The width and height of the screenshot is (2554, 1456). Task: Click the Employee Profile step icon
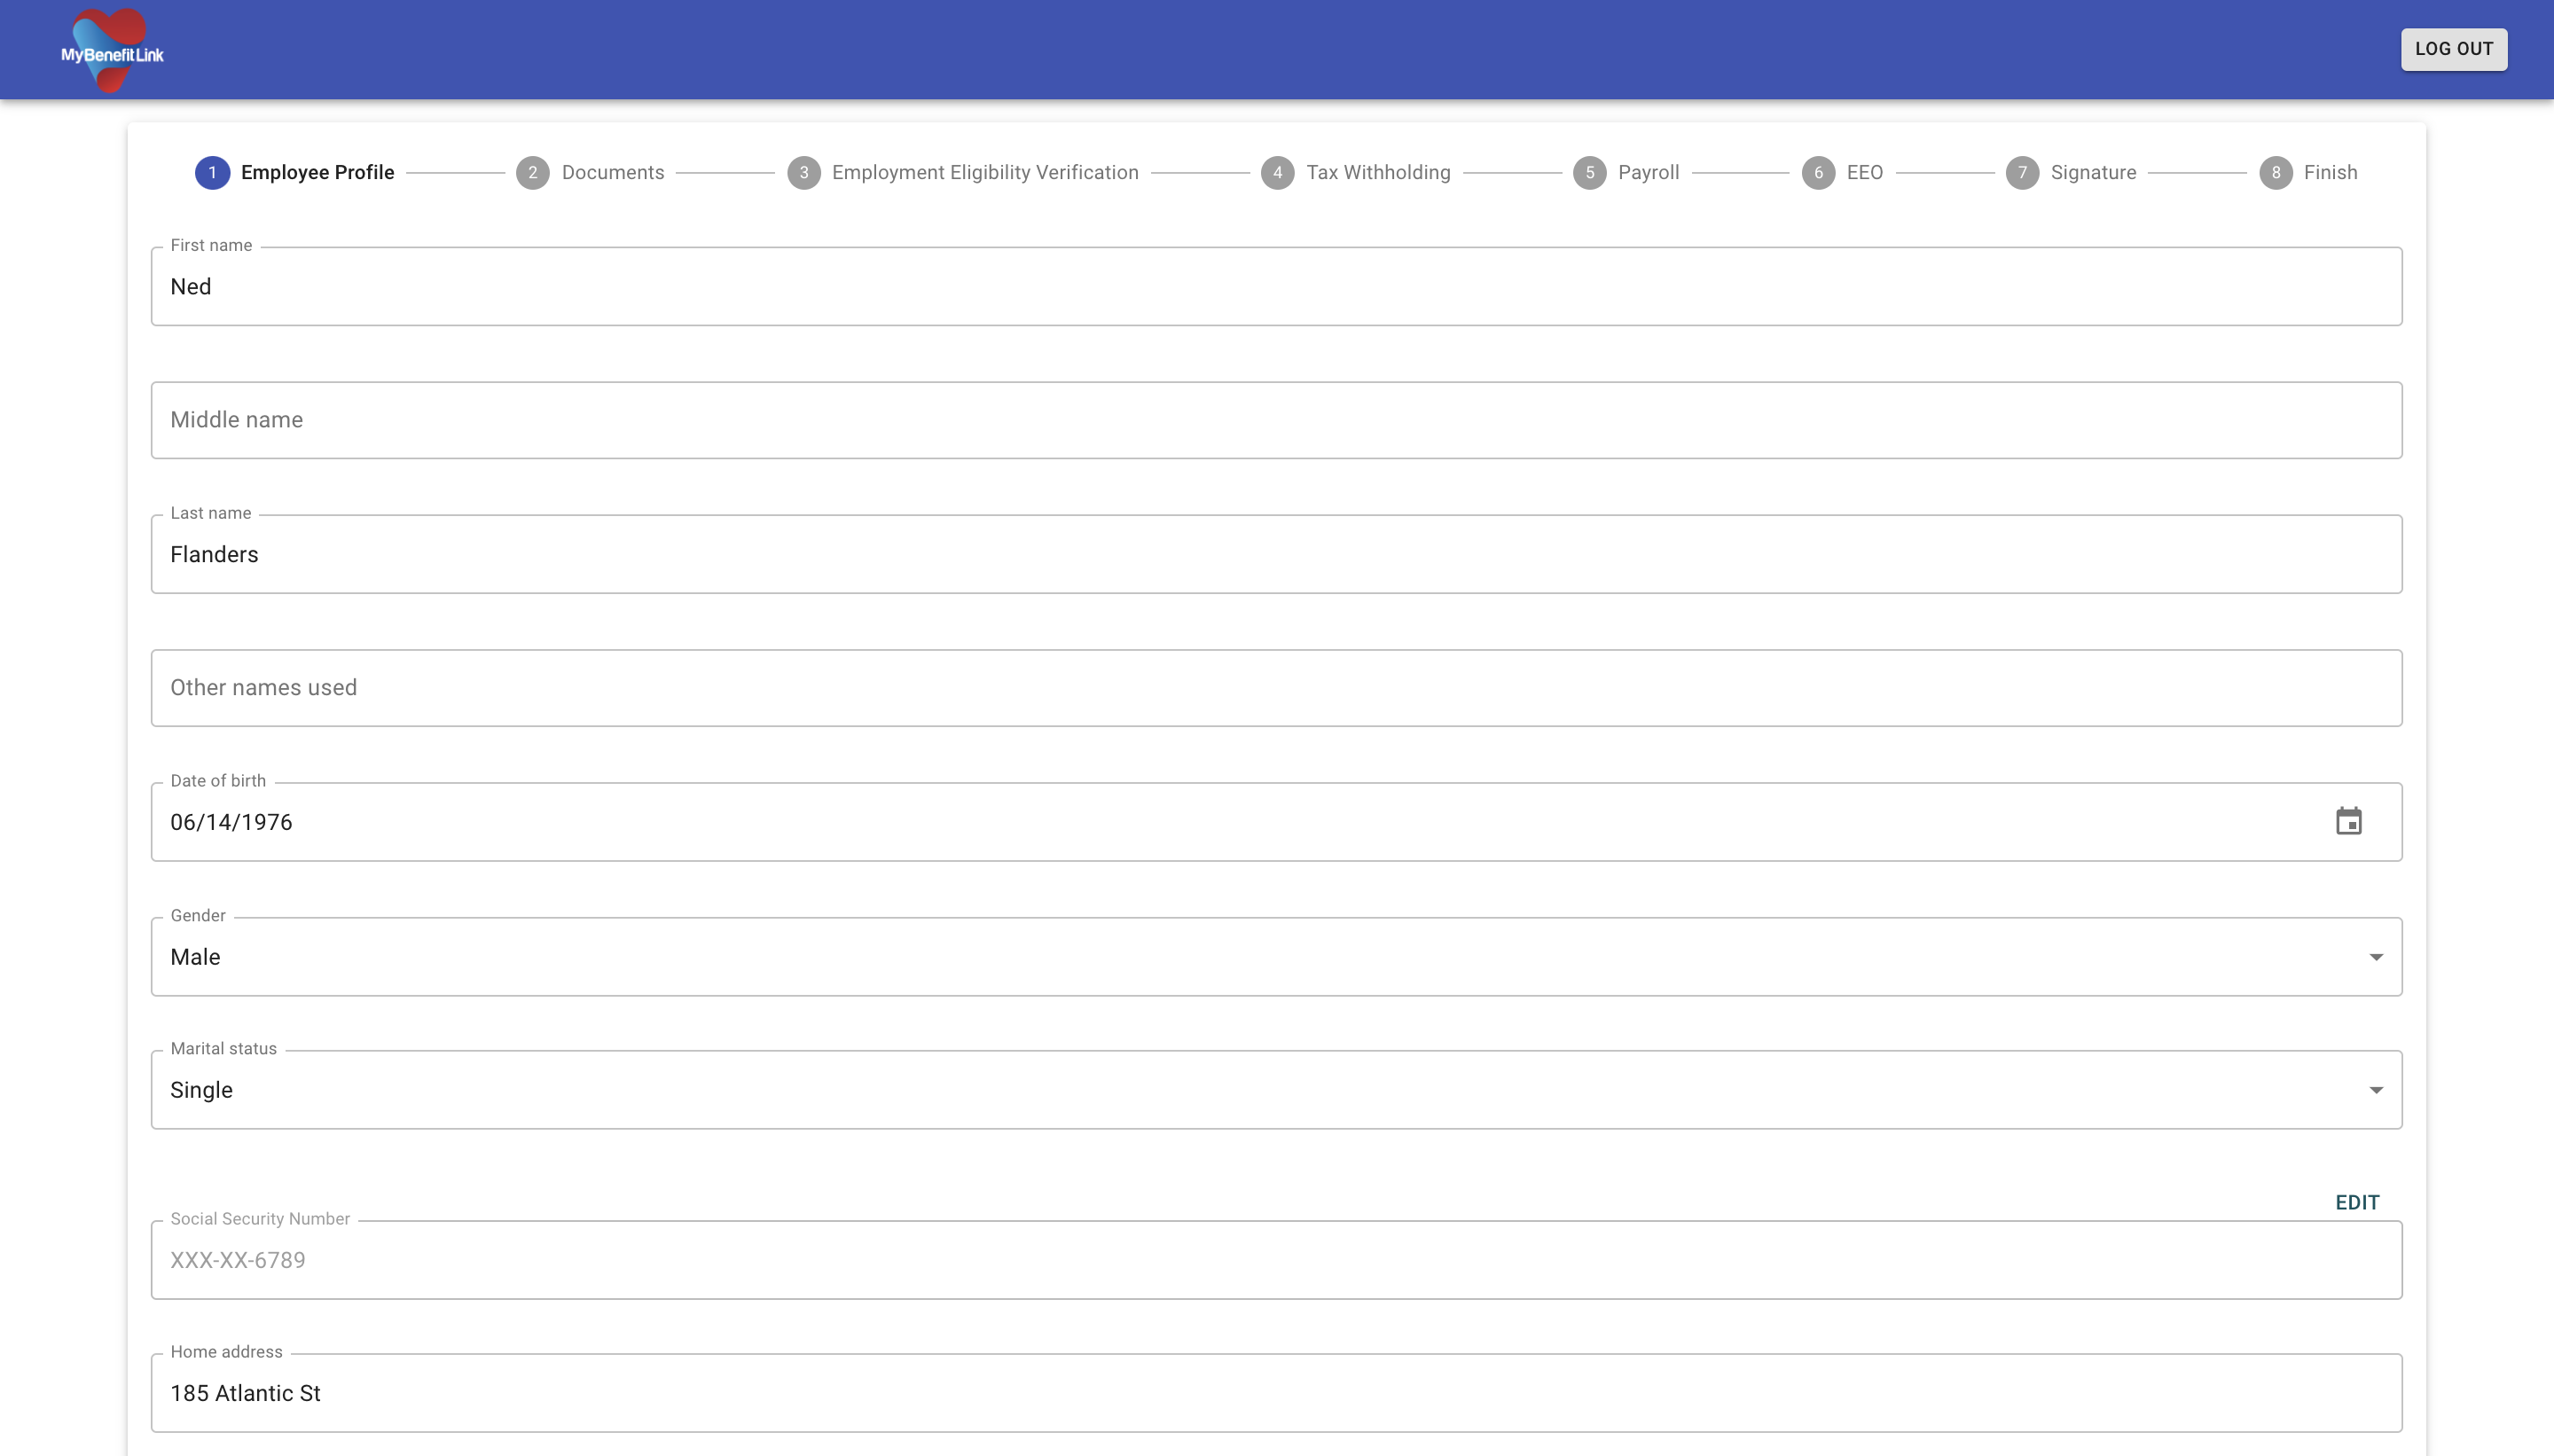(x=212, y=170)
